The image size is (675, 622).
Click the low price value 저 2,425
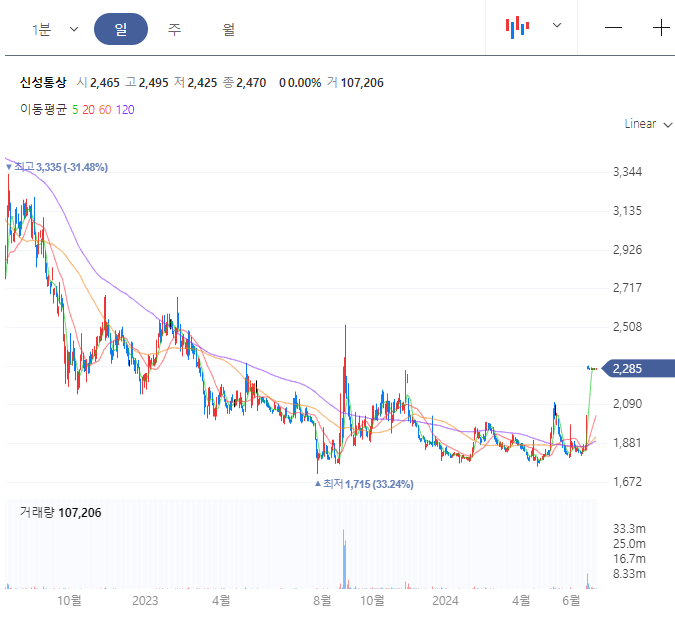(196, 83)
